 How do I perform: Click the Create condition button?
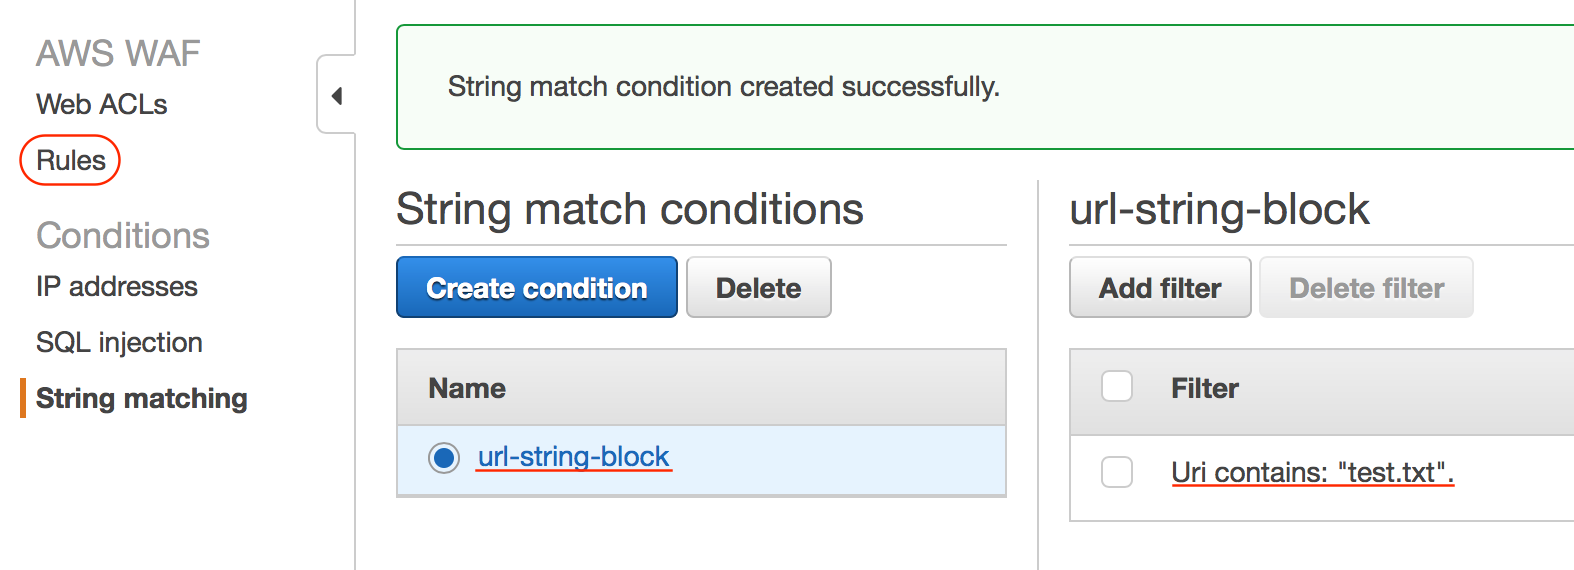536,288
